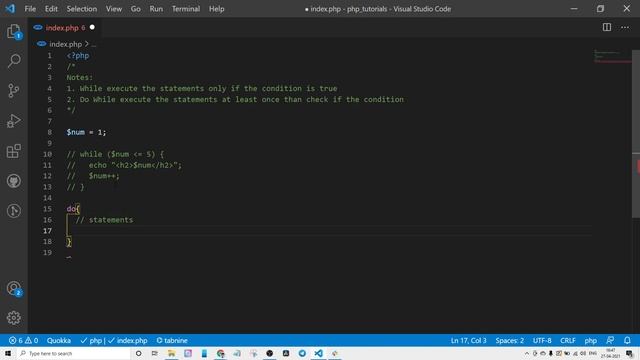Open the Terminal menu

[186, 9]
